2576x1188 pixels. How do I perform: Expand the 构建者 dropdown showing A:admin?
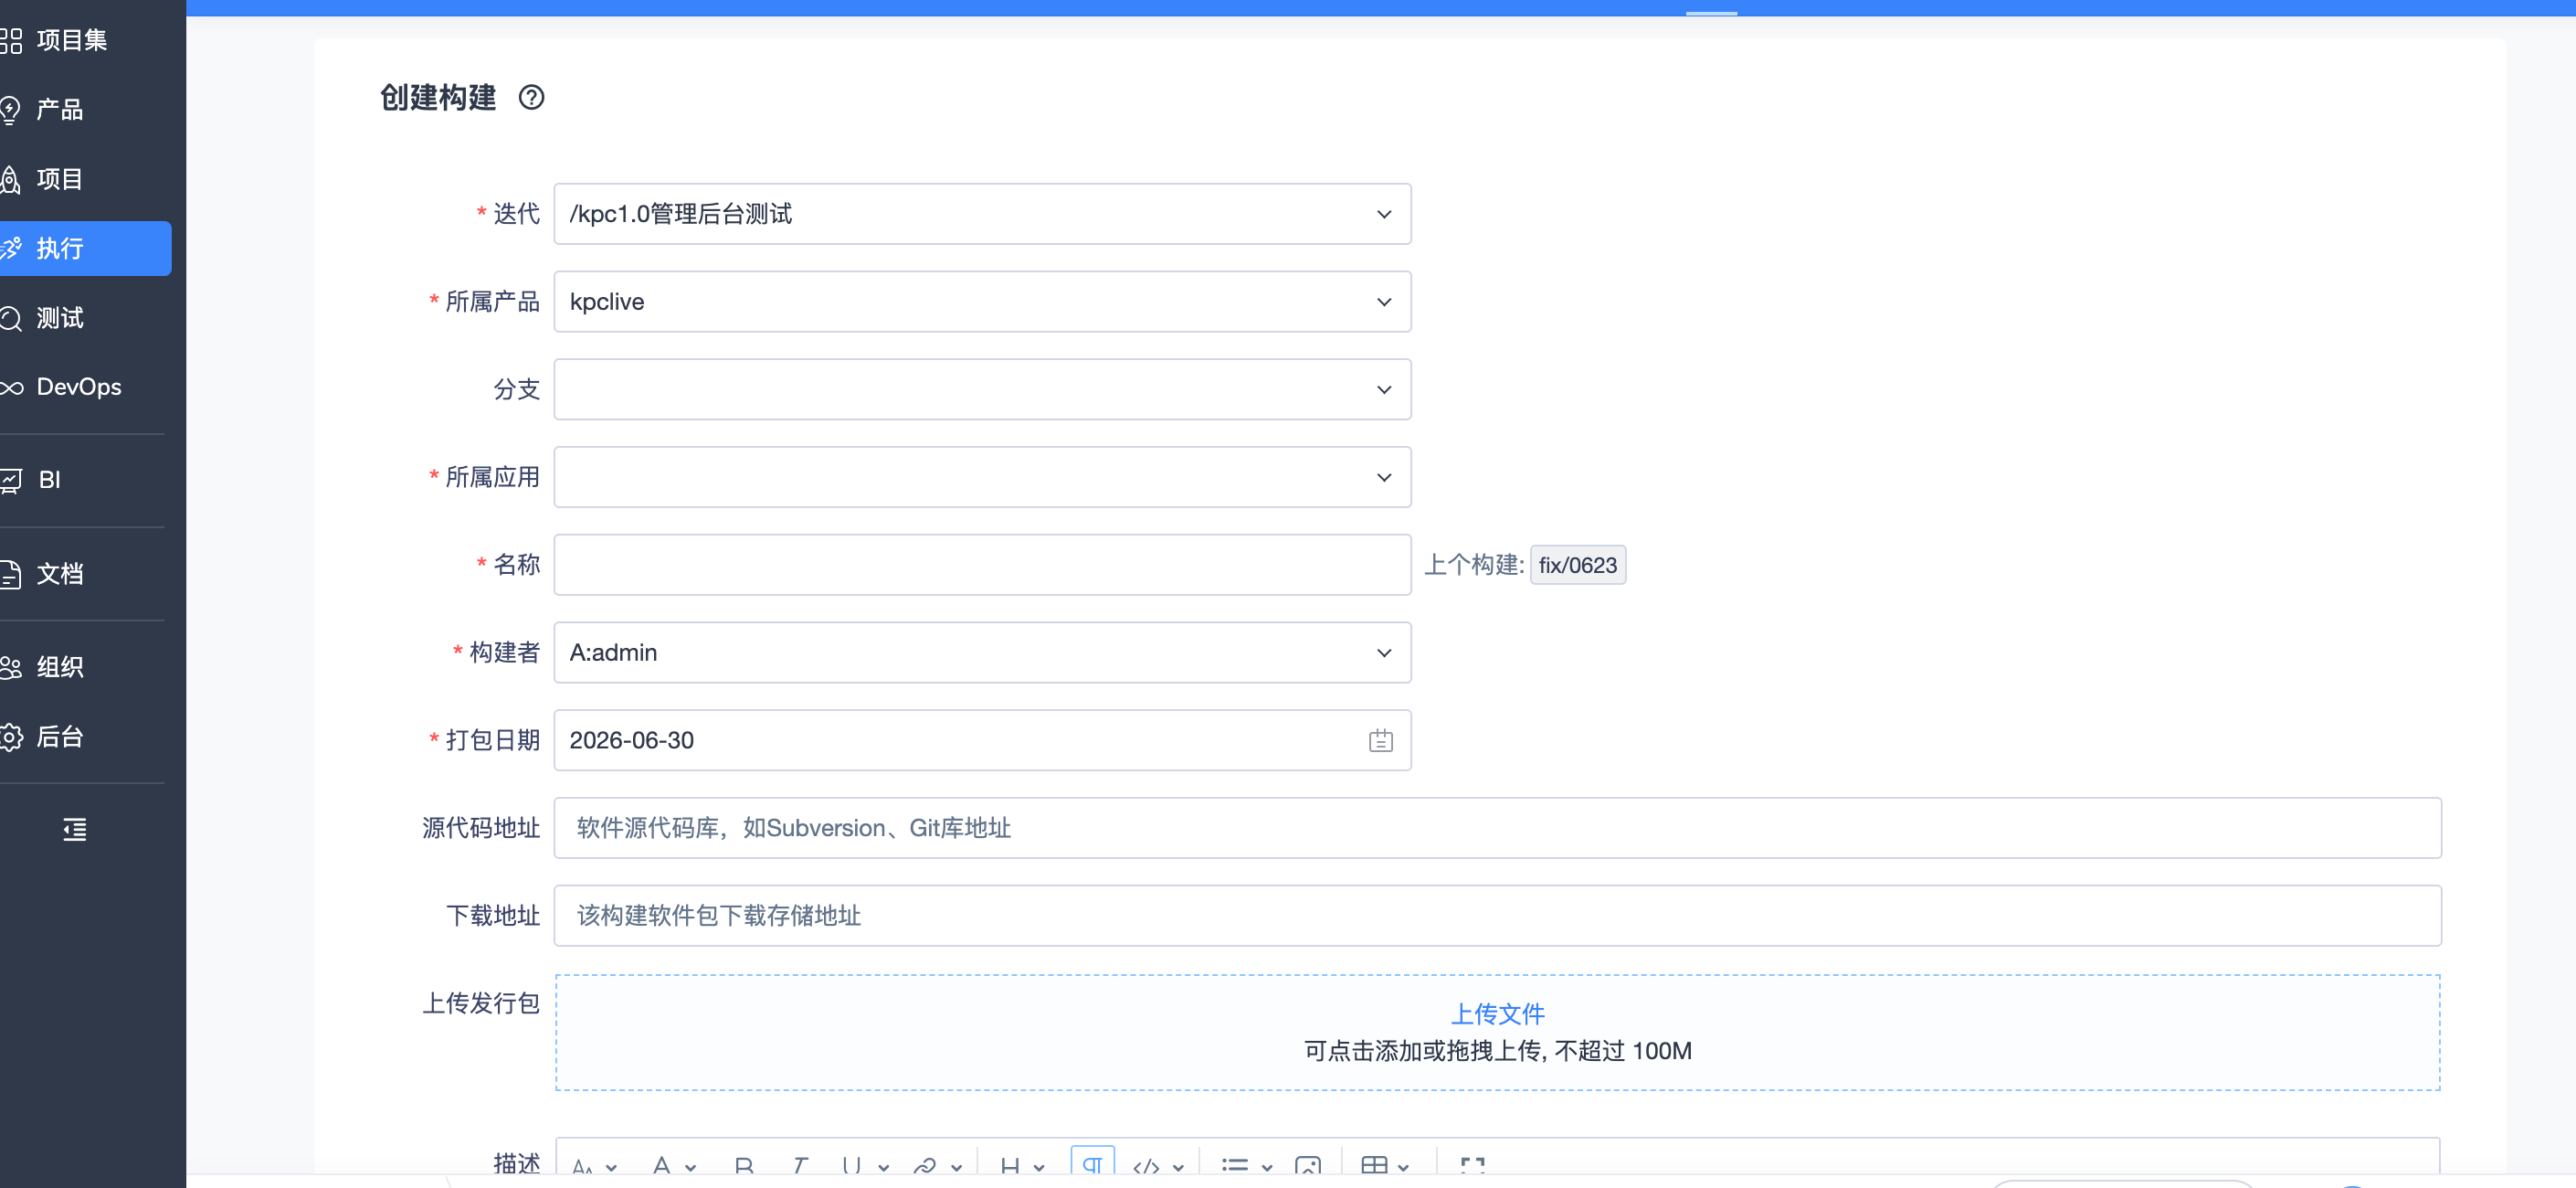click(982, 653)
